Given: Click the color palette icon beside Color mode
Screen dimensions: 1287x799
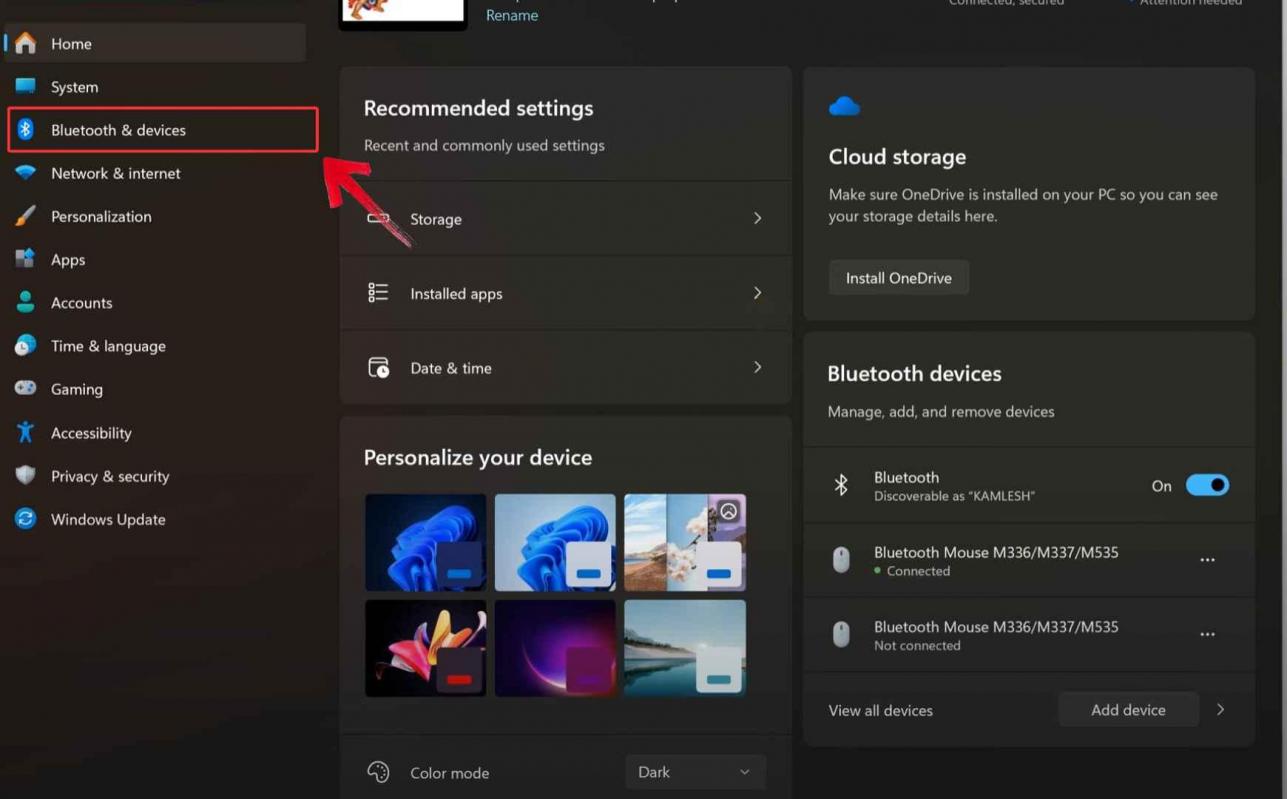Looking at the screenshot, I should tap(378, 771).
